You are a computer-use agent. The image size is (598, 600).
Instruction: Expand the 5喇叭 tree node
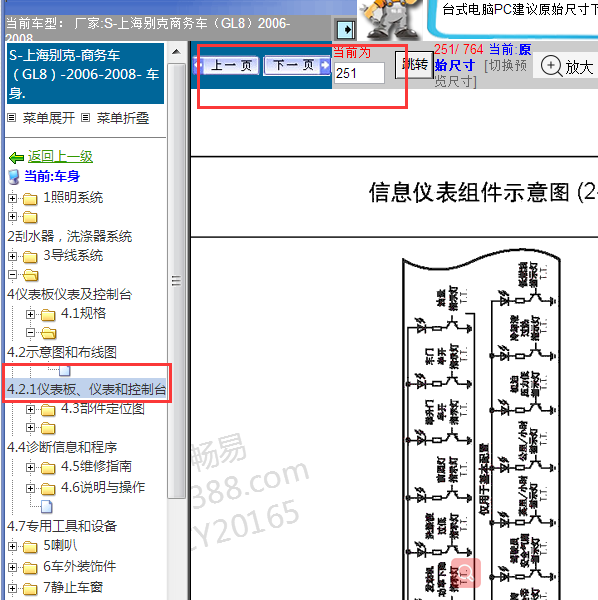tap(12, 546)
